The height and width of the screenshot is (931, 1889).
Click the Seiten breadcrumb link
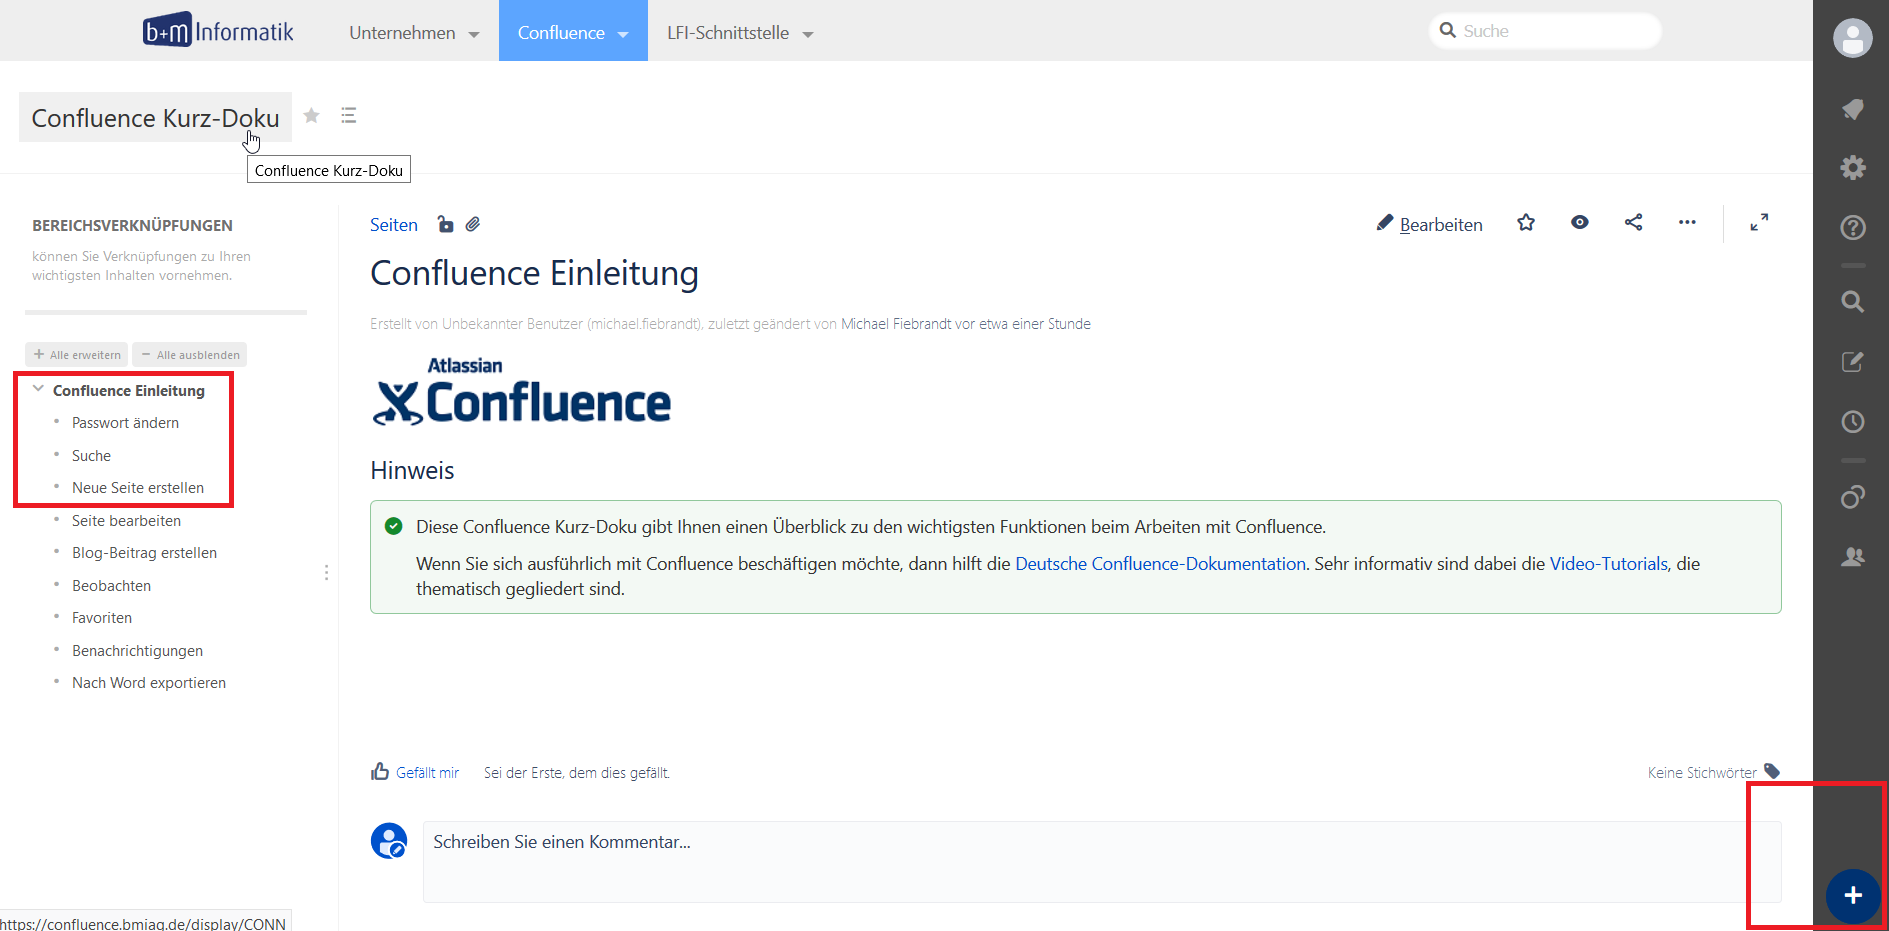pos(394,225)
